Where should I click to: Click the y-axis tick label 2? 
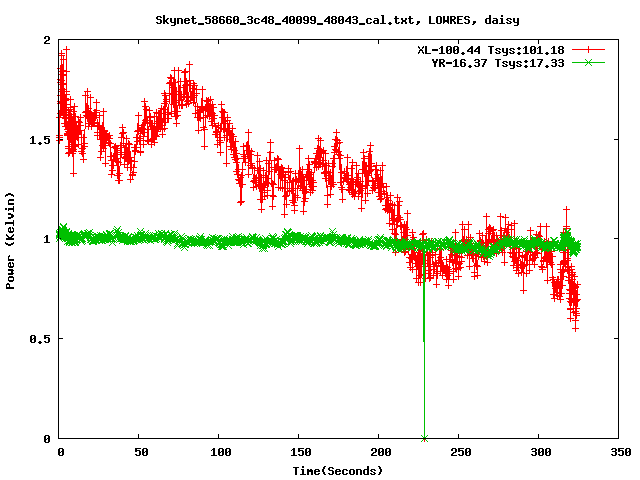tap(47, 40)
